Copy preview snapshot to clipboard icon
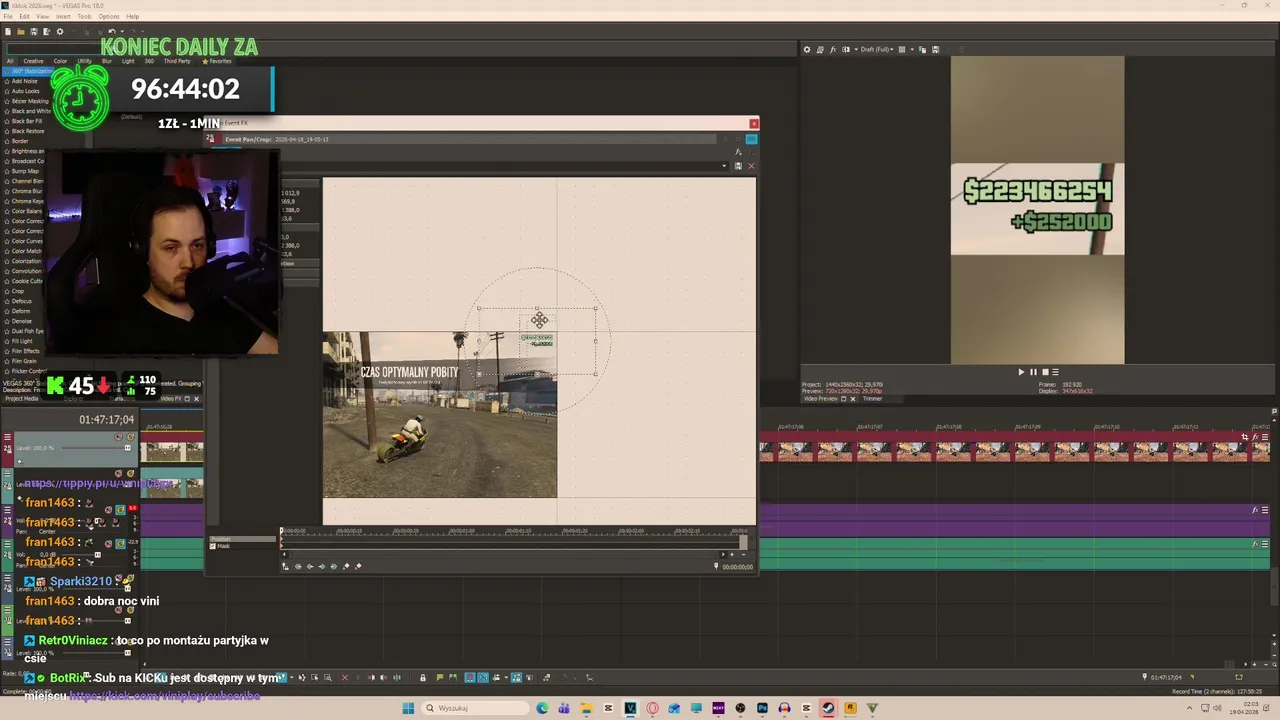Image resolution: width=1280 pixels, height=720 pixels. click(x=922, y=49)
